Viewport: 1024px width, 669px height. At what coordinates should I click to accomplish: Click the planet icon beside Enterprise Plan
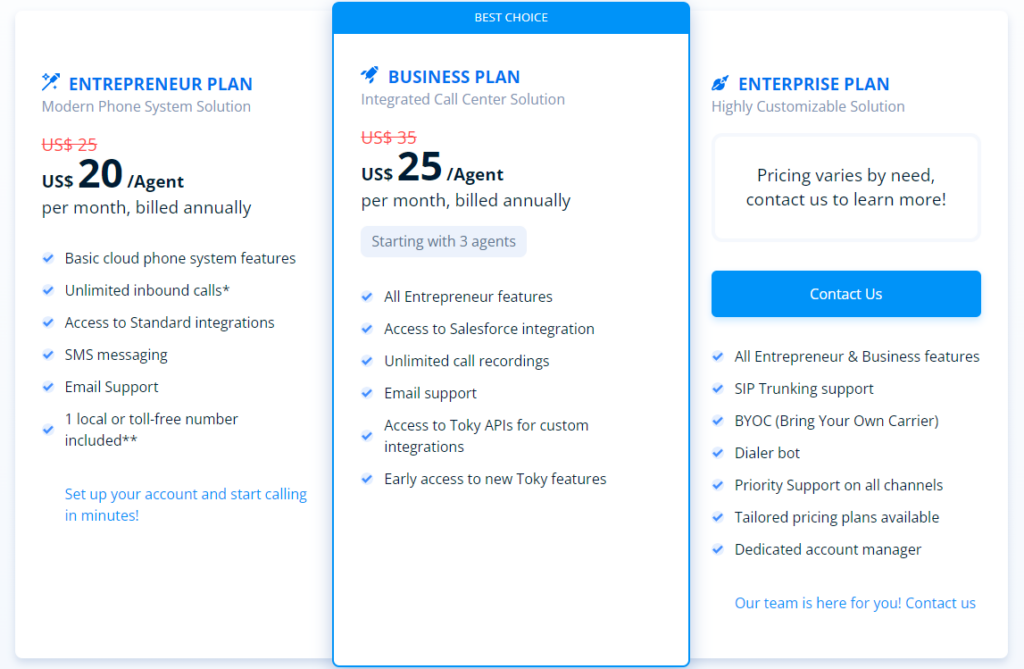[x=720, y=84]
